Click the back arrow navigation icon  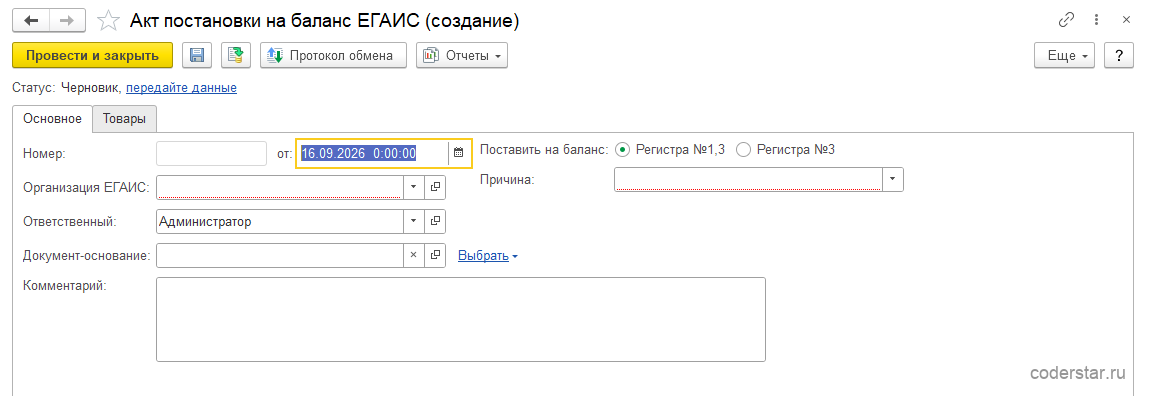[31, 21]
